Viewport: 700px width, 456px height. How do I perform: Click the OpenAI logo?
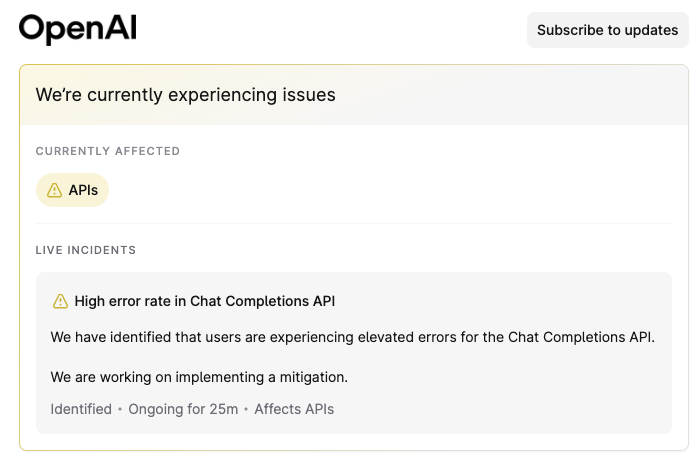coord(77,29)
